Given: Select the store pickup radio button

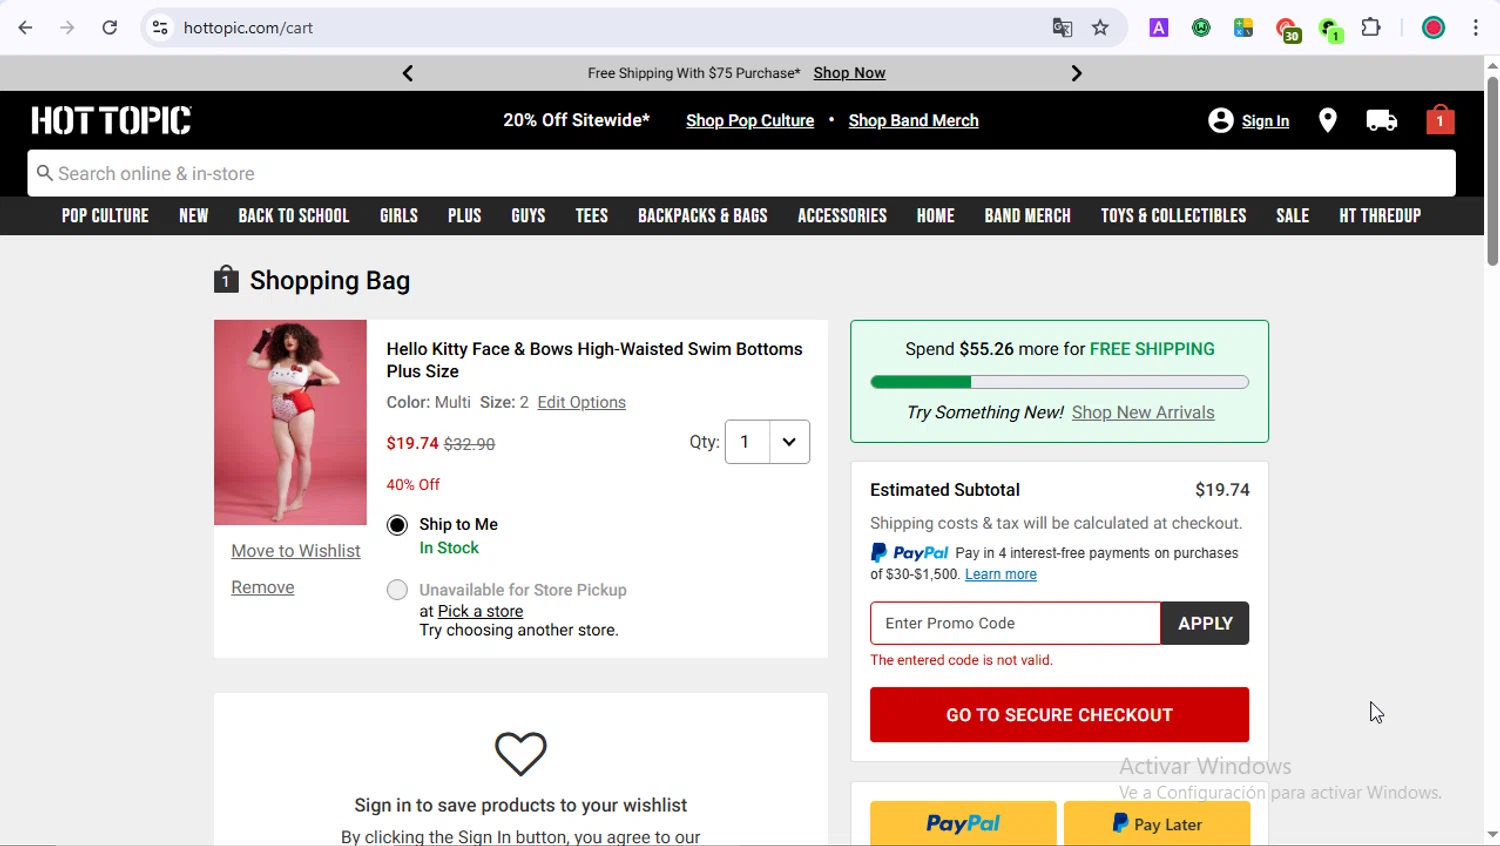Looking at the screenshot, I should click(397, 590).
